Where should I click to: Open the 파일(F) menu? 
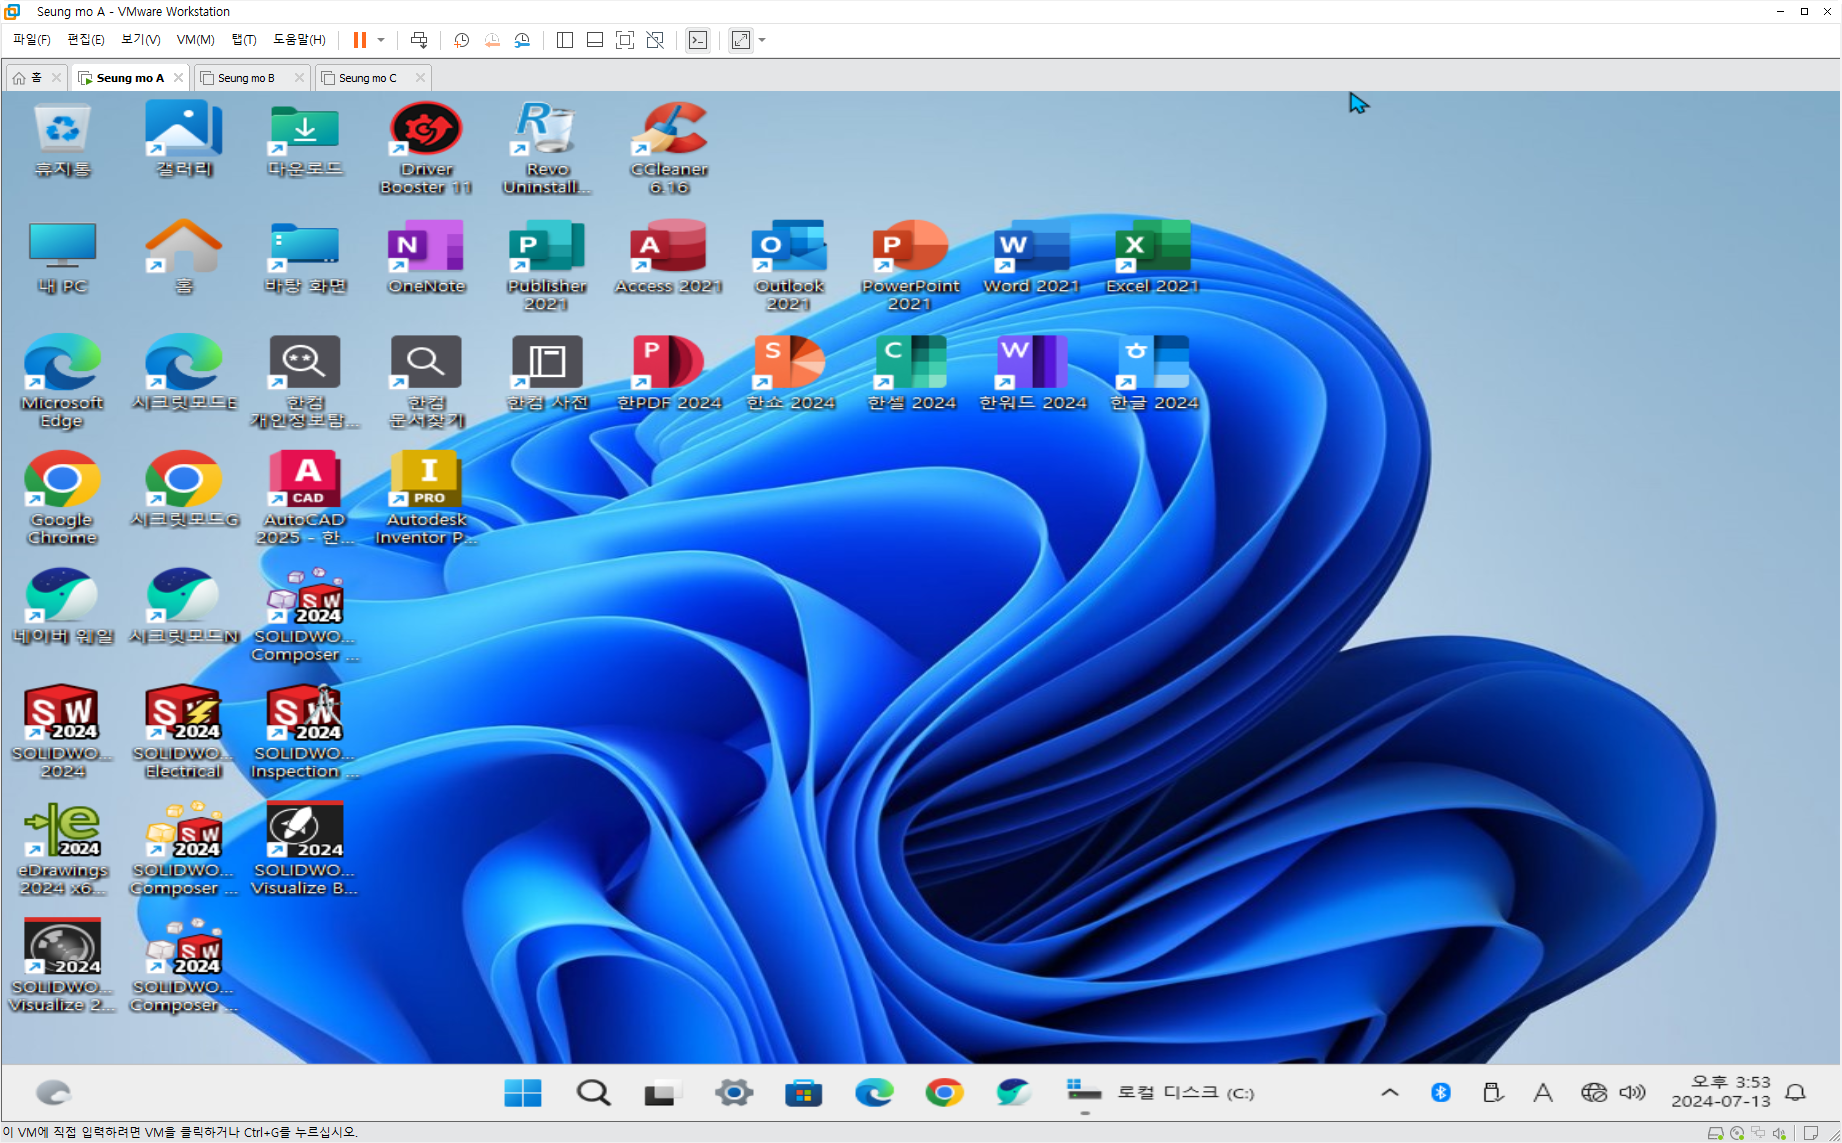(x=32, y=40)
